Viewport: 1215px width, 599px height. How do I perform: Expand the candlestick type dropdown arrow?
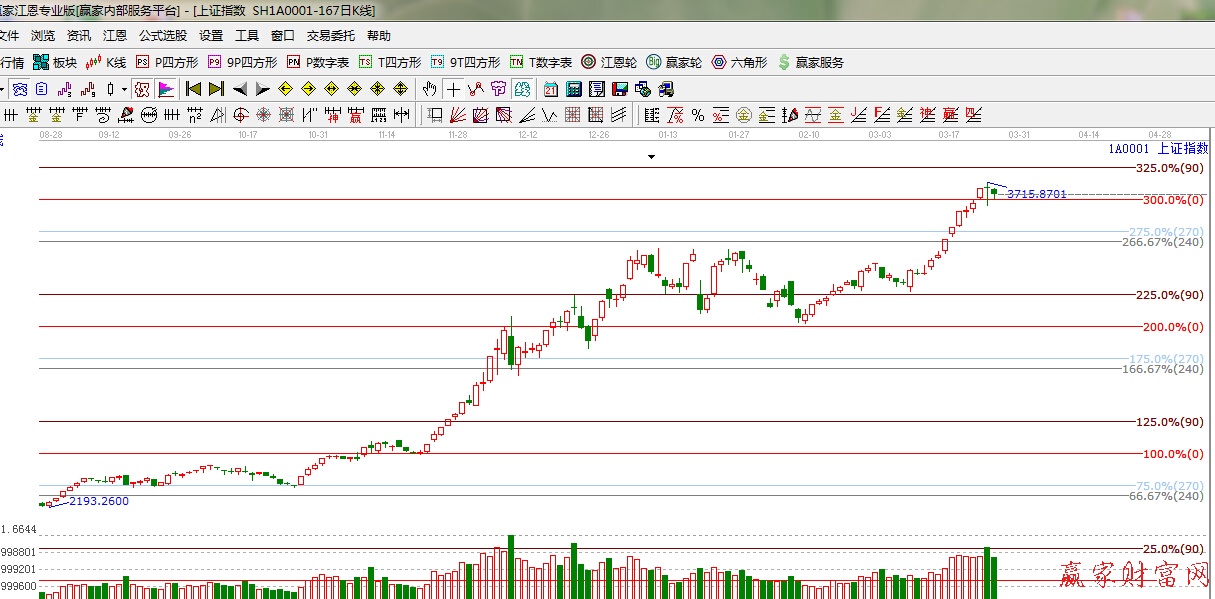[x=124, y=89]
